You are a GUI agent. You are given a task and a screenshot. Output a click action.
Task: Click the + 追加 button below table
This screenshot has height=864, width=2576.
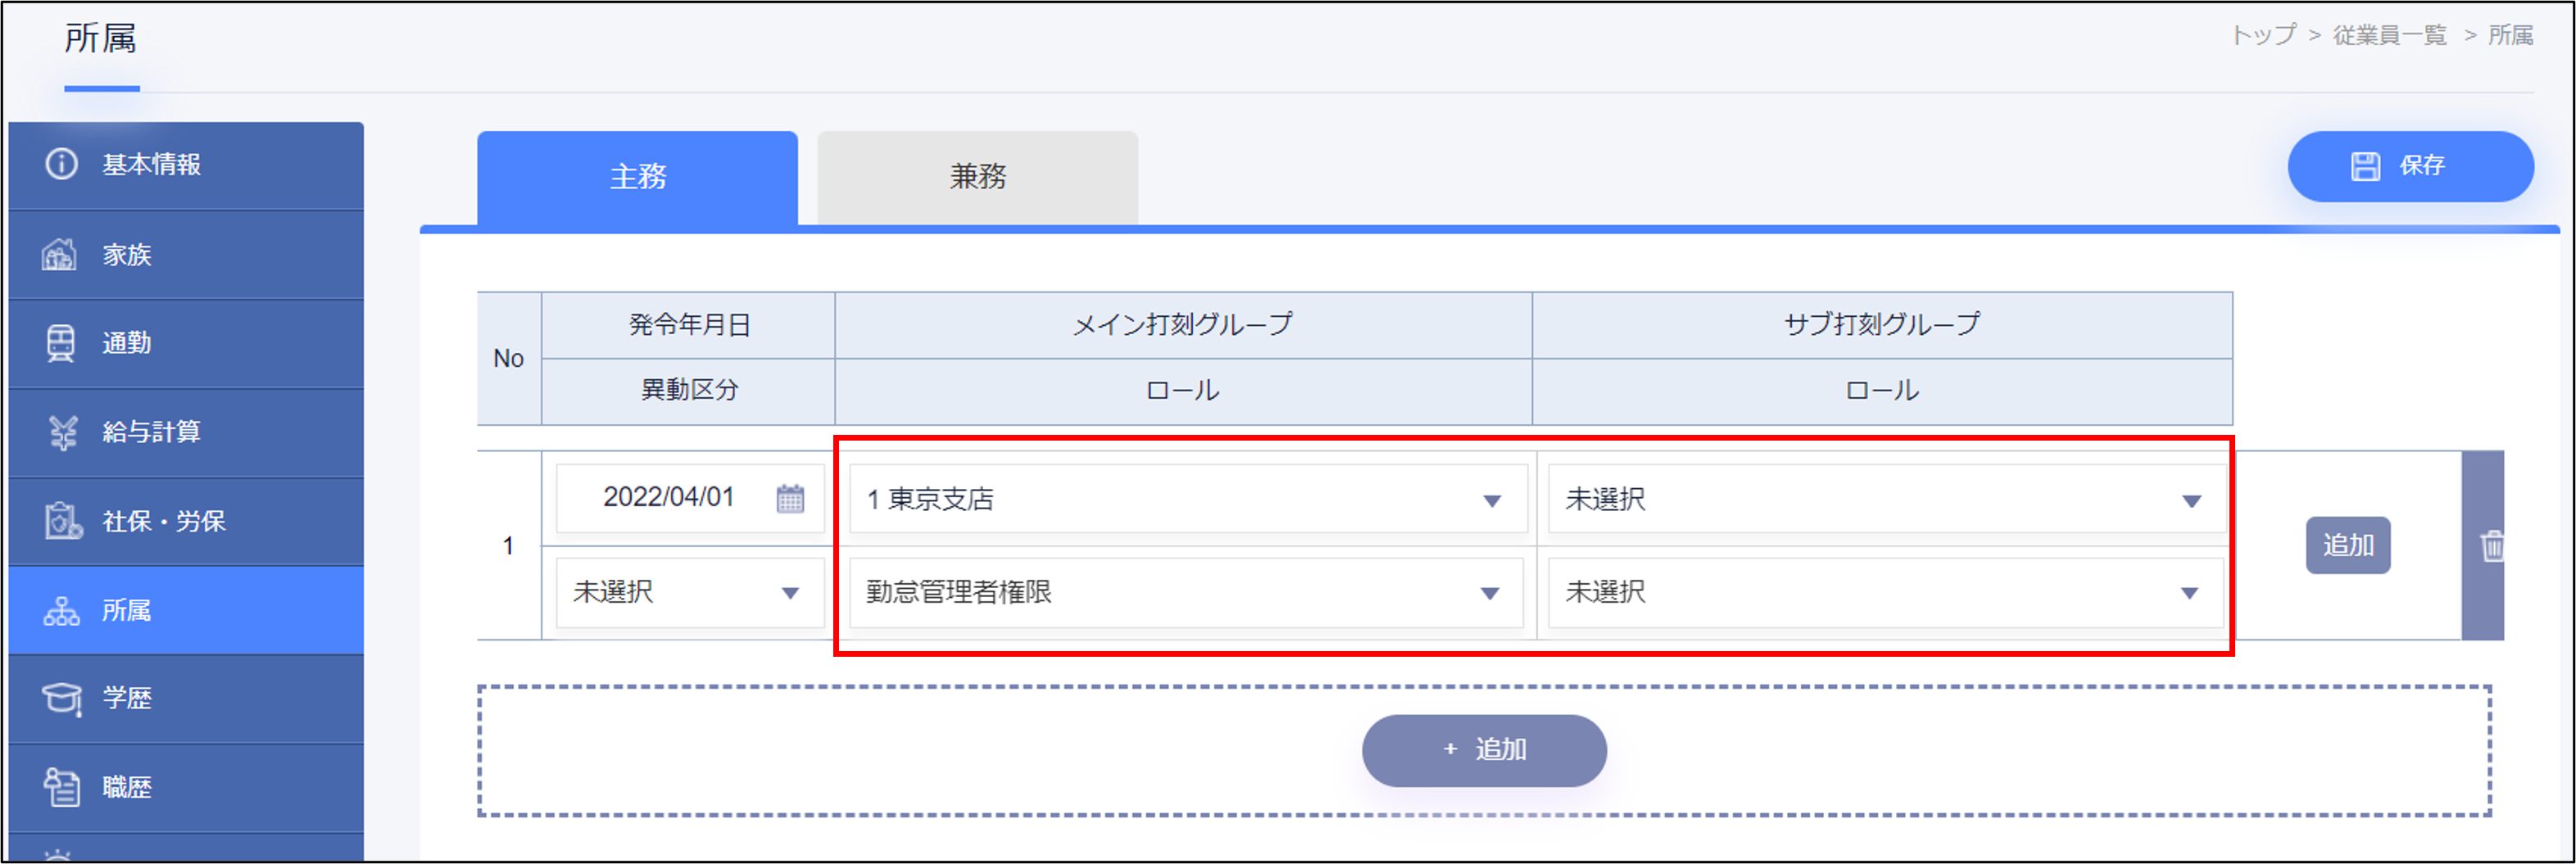click(x=1483, y=750)
